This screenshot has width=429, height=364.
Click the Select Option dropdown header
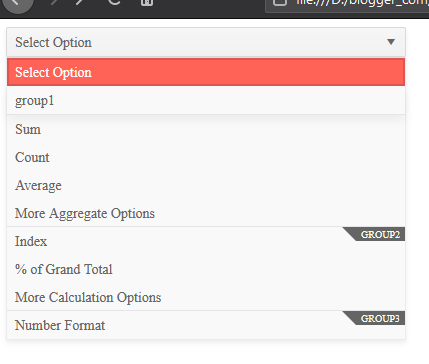point(206,42)
